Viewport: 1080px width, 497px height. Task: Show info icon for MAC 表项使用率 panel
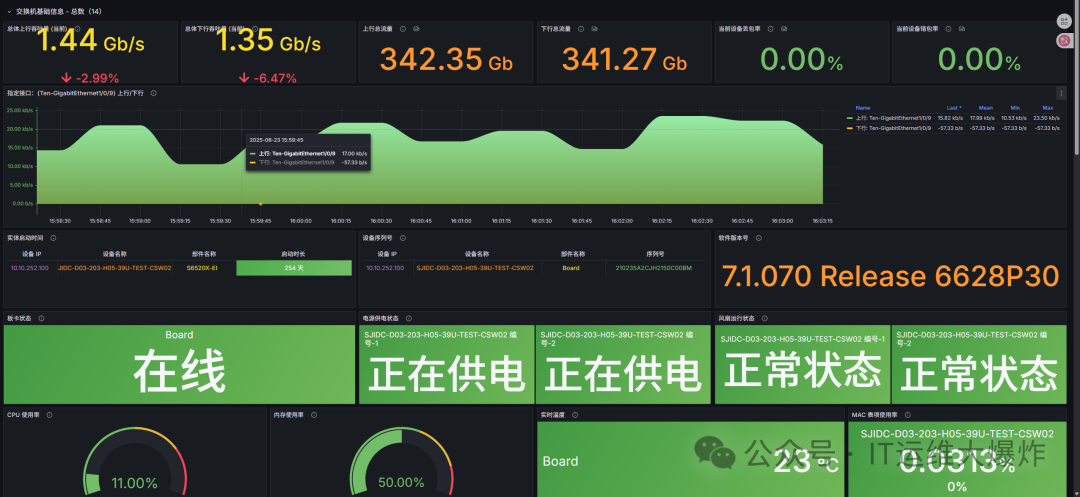[908, 415]
